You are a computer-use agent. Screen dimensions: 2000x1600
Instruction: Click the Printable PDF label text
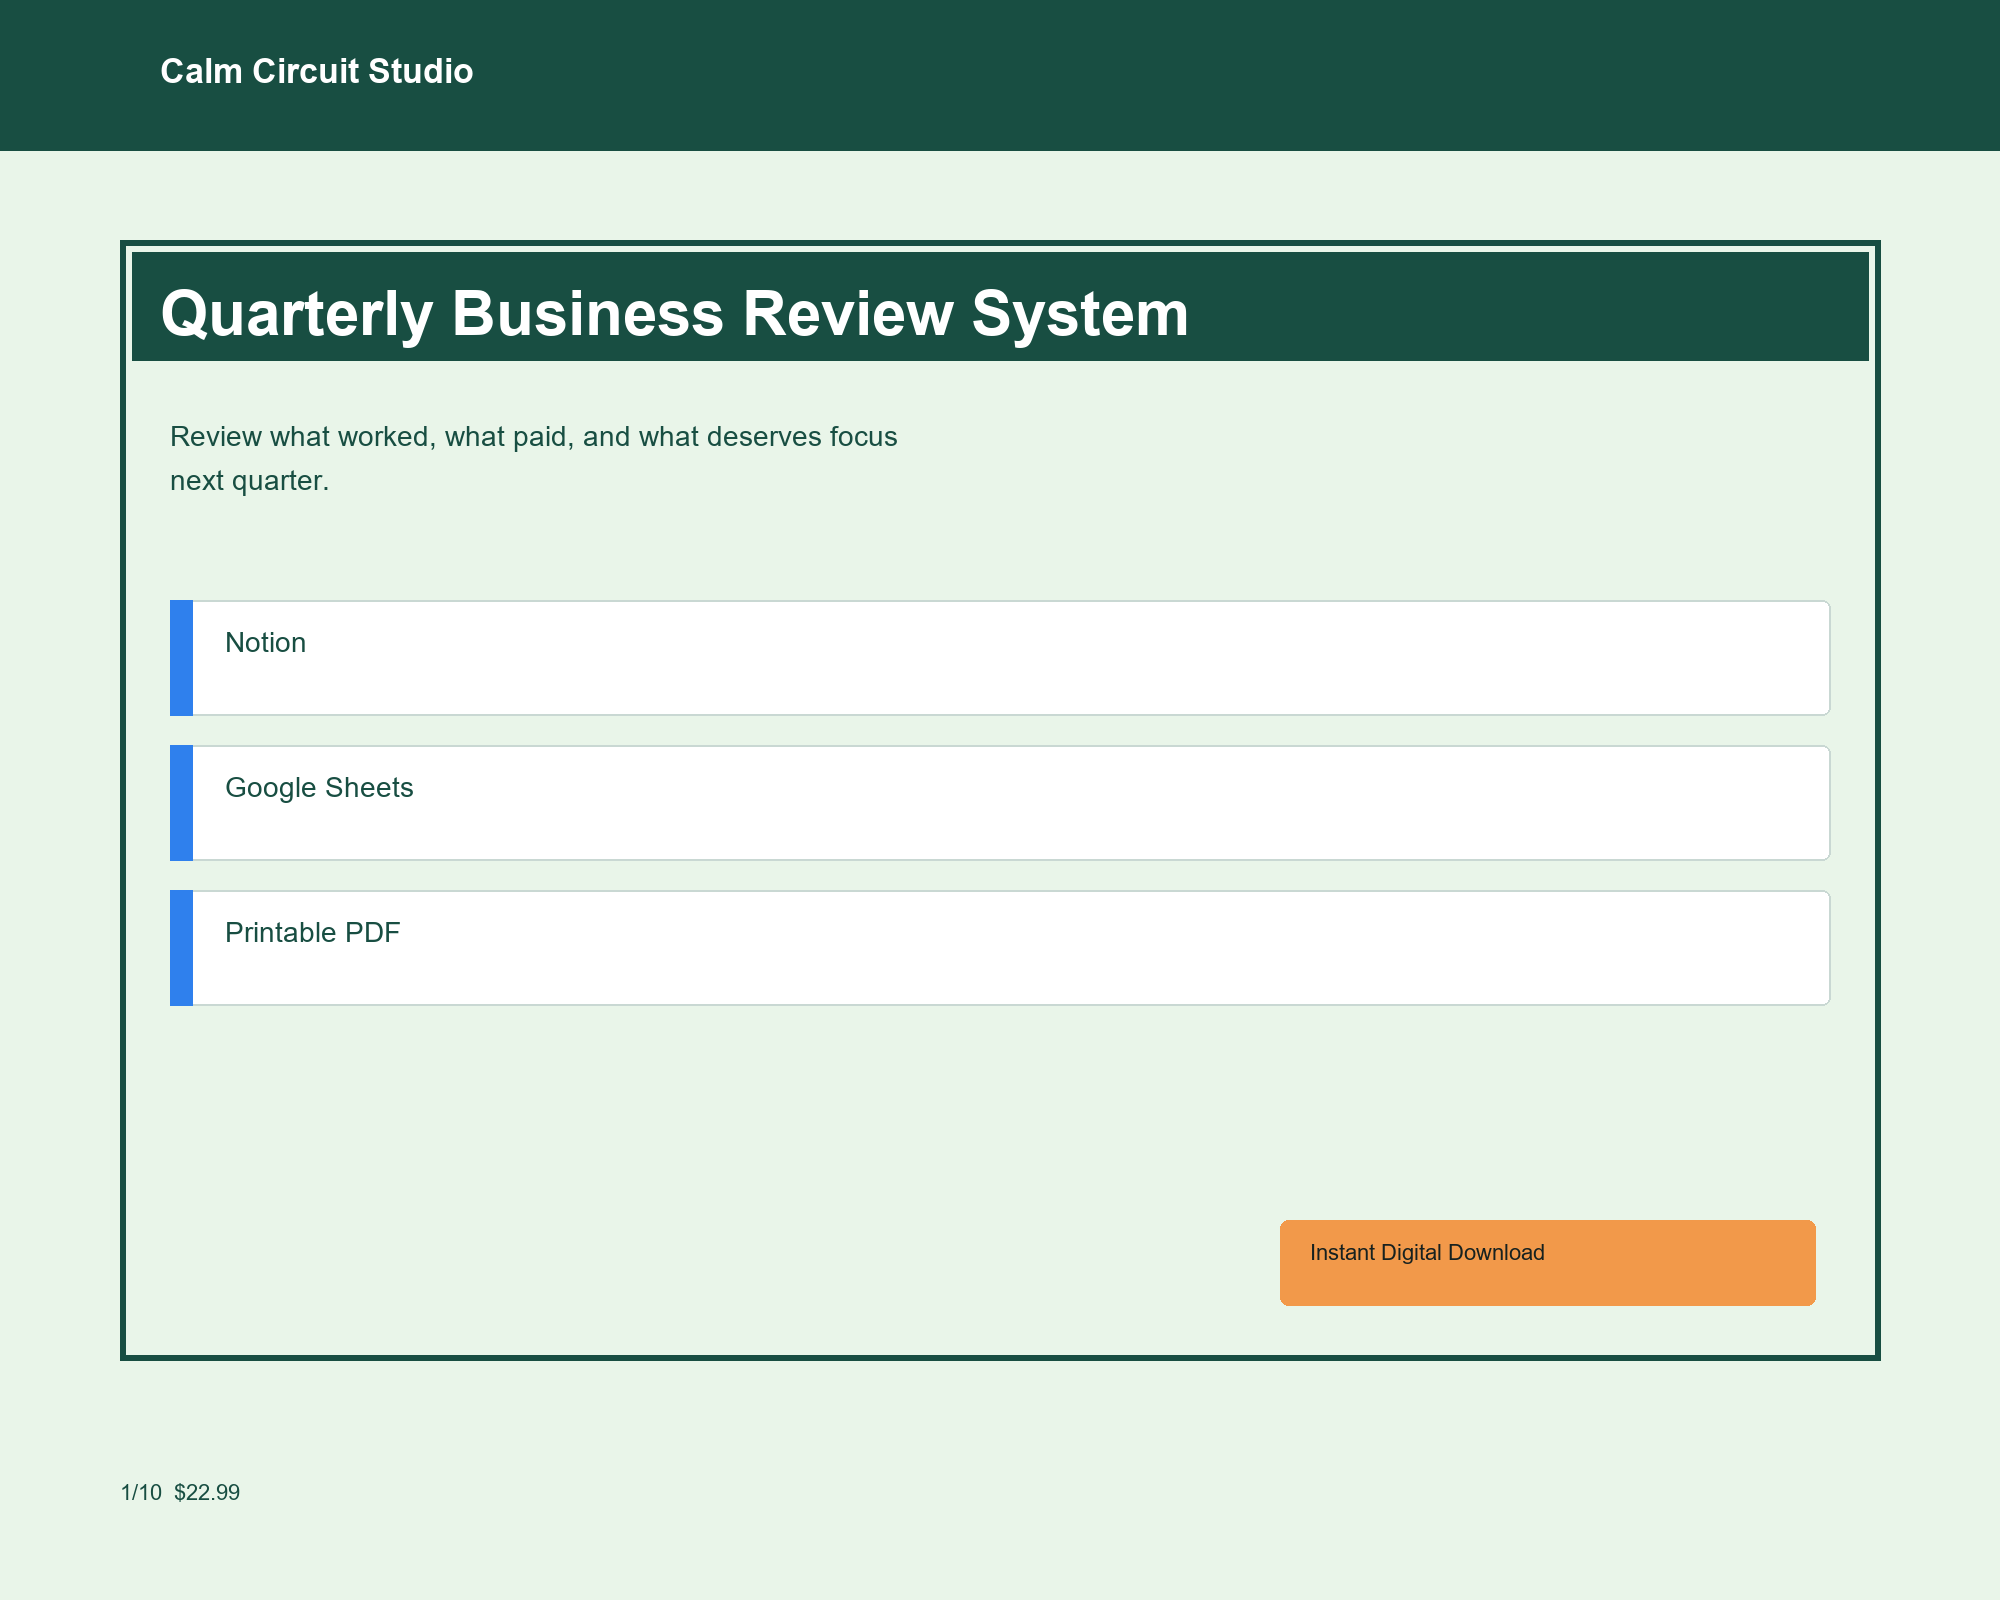click(313, 932)
